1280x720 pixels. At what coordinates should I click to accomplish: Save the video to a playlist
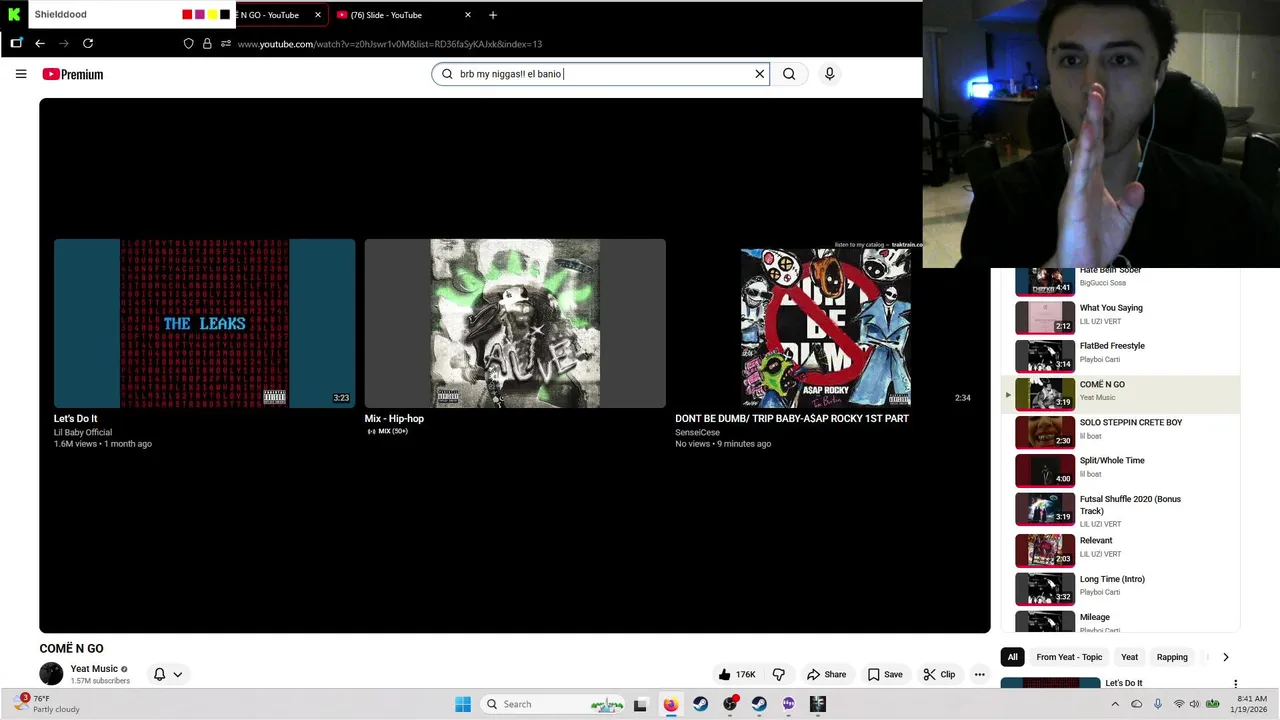885,674
